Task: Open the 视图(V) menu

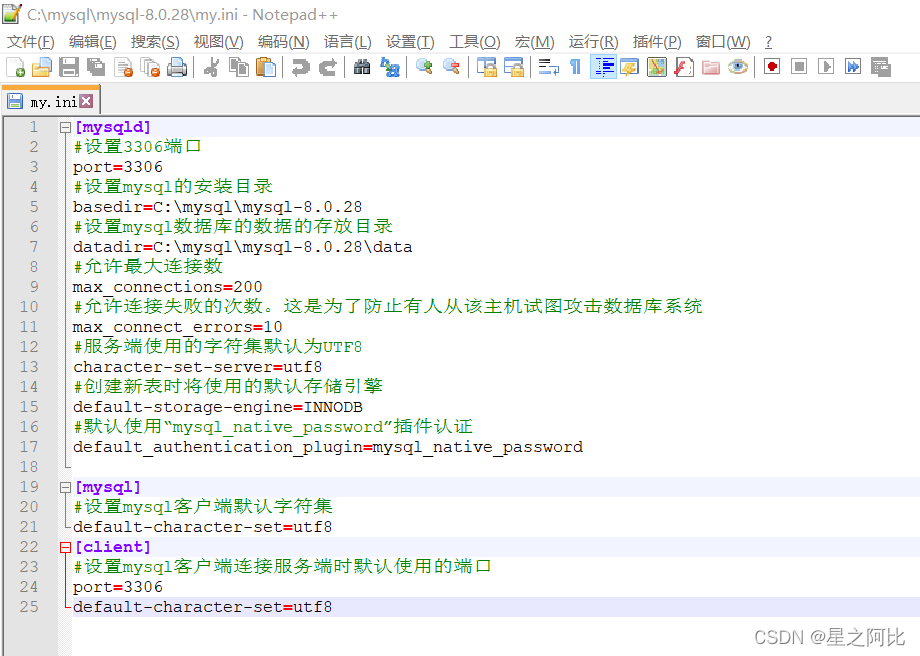Action: [x=218, y=42]
